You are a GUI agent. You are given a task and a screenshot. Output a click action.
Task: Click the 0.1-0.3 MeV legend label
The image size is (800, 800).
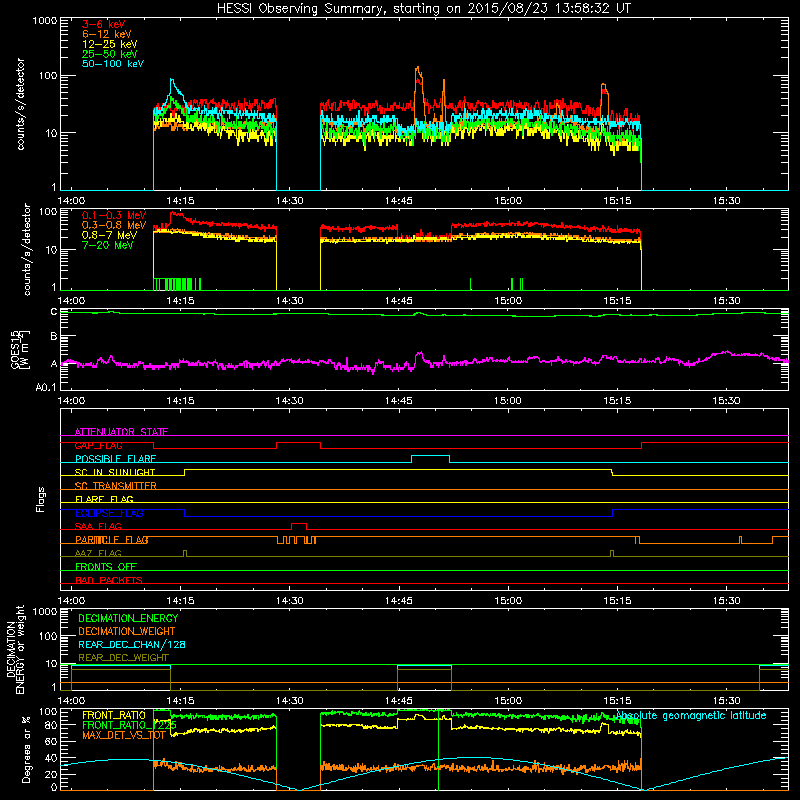click(114, 215)
